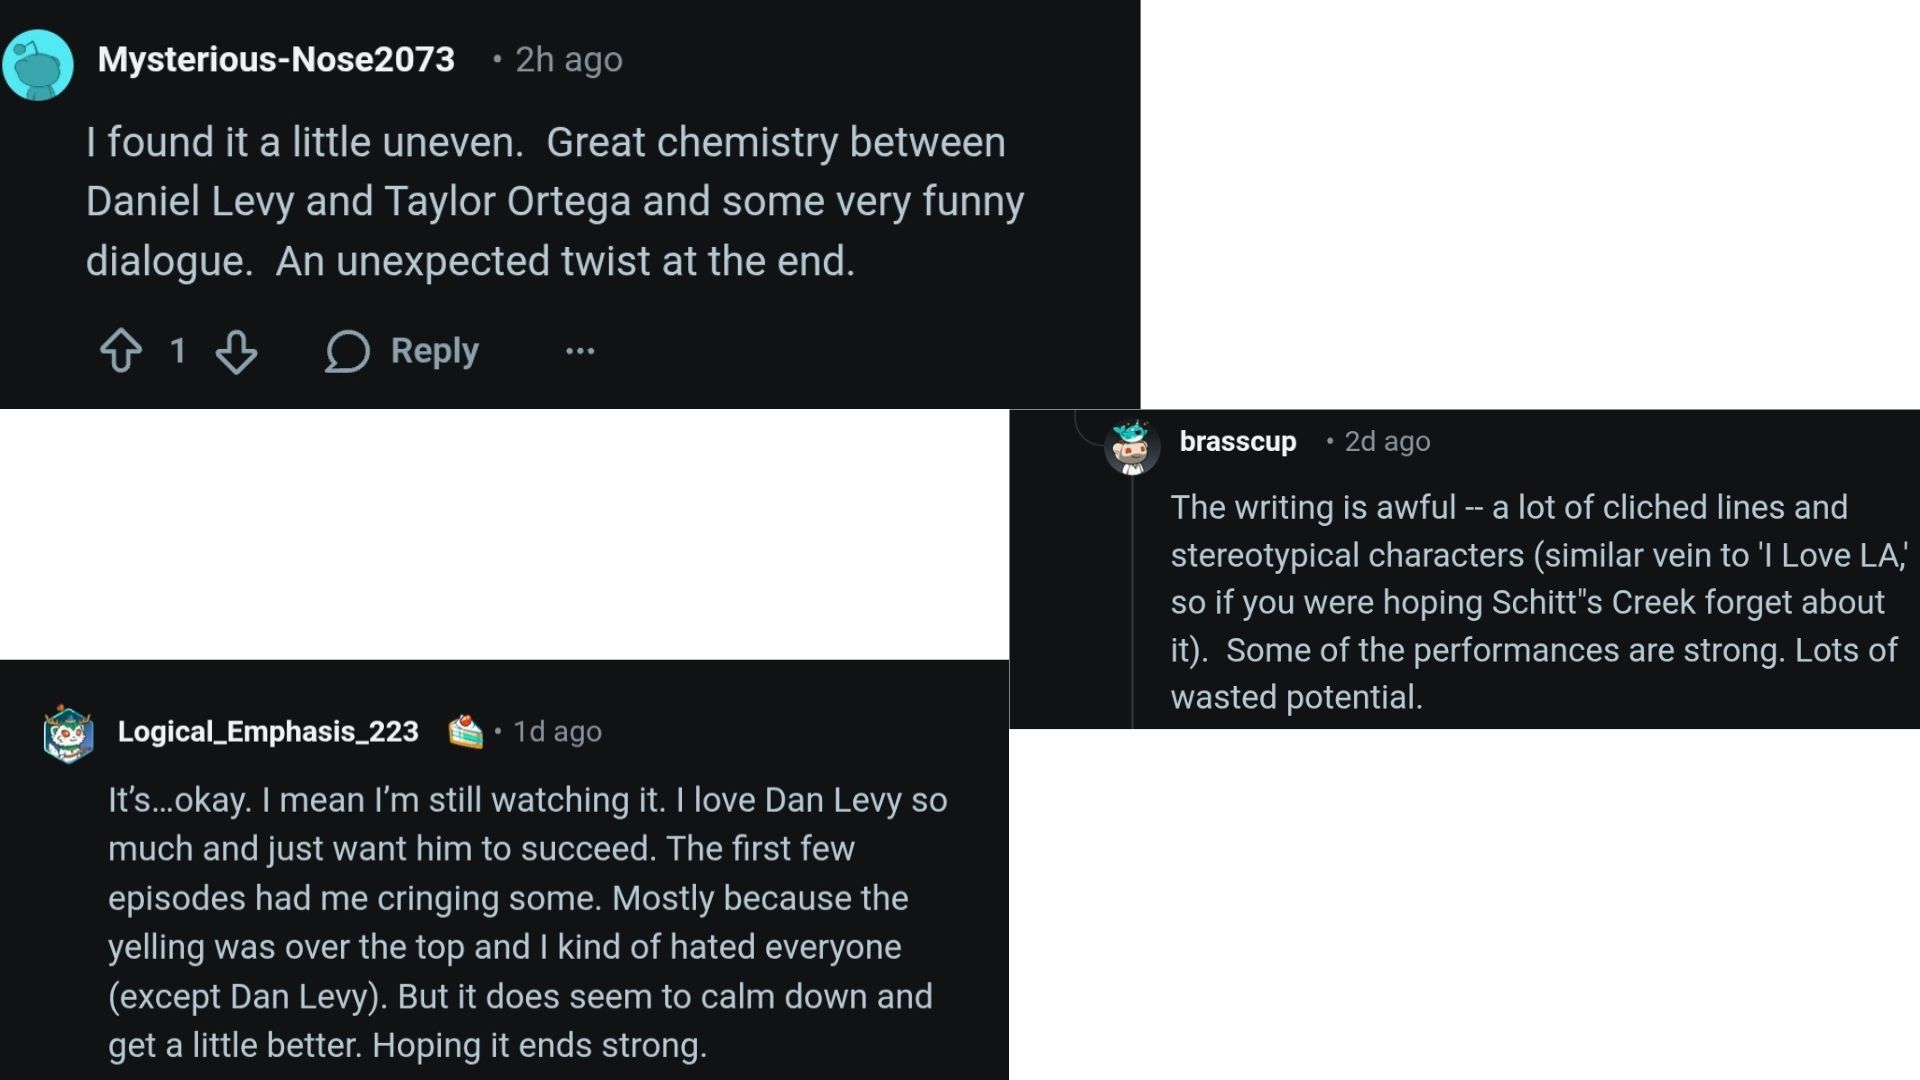The height and width of the screenshot is (1080, 1920).
Task: Open Mysterious-Nose2073 user profile
Action: [276, 59]
